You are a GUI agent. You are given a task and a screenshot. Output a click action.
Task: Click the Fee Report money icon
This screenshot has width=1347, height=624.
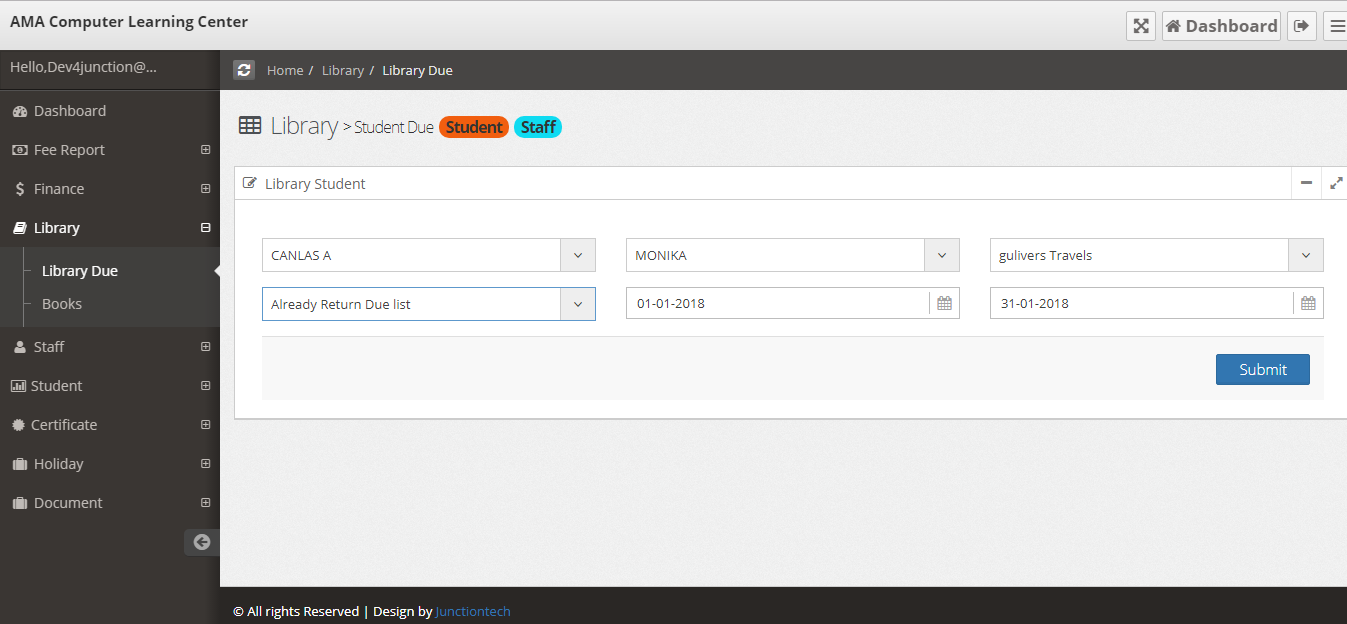point(19,150)
